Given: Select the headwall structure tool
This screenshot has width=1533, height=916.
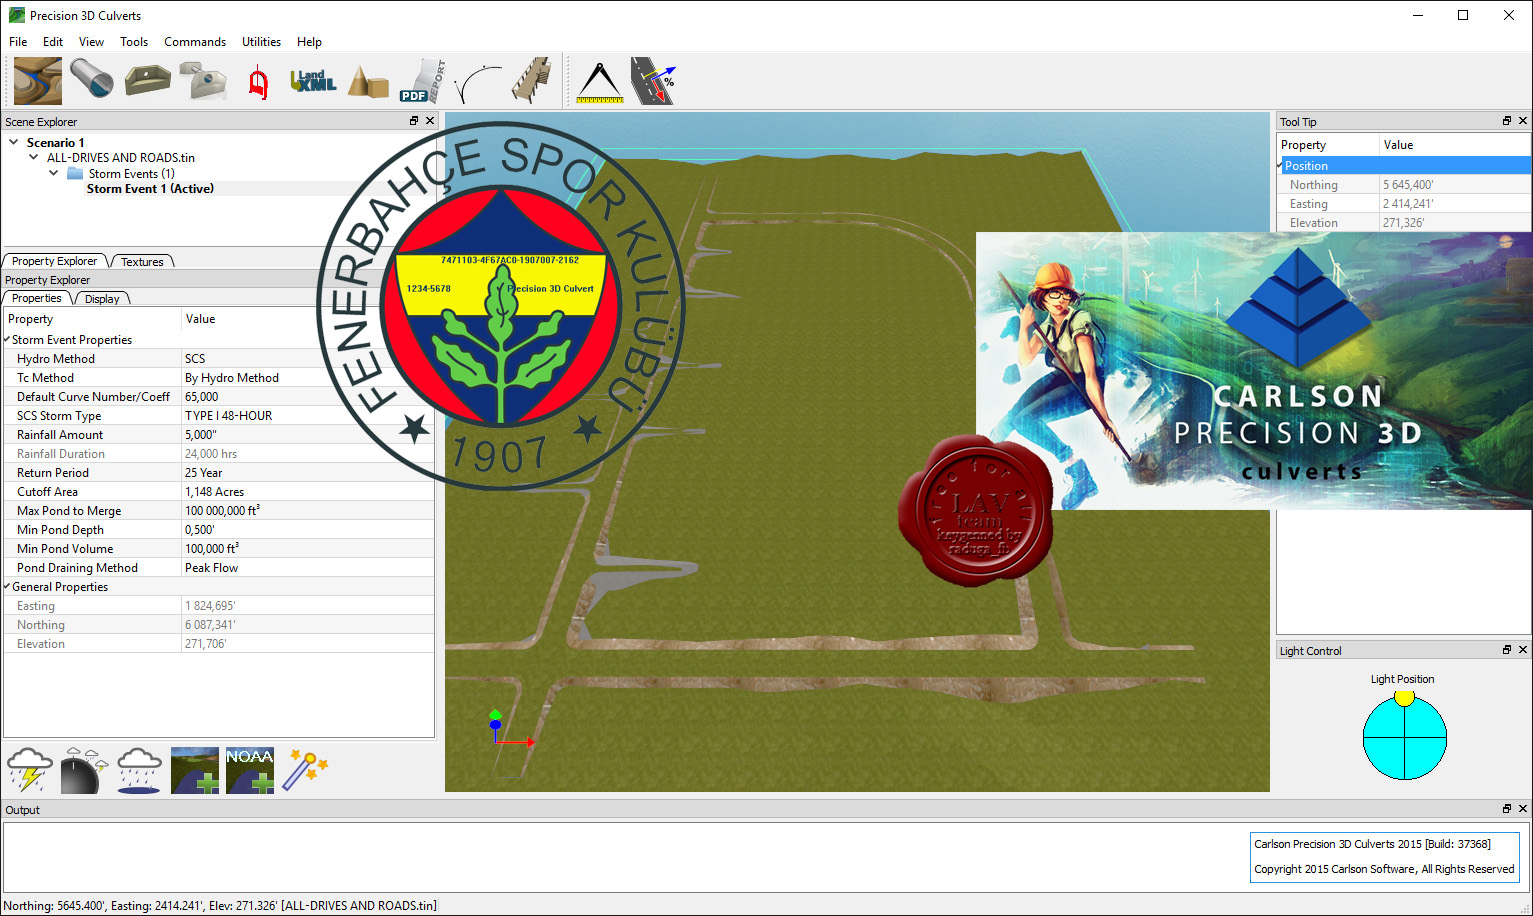Looking at the screenshot, I should (147, 80).
